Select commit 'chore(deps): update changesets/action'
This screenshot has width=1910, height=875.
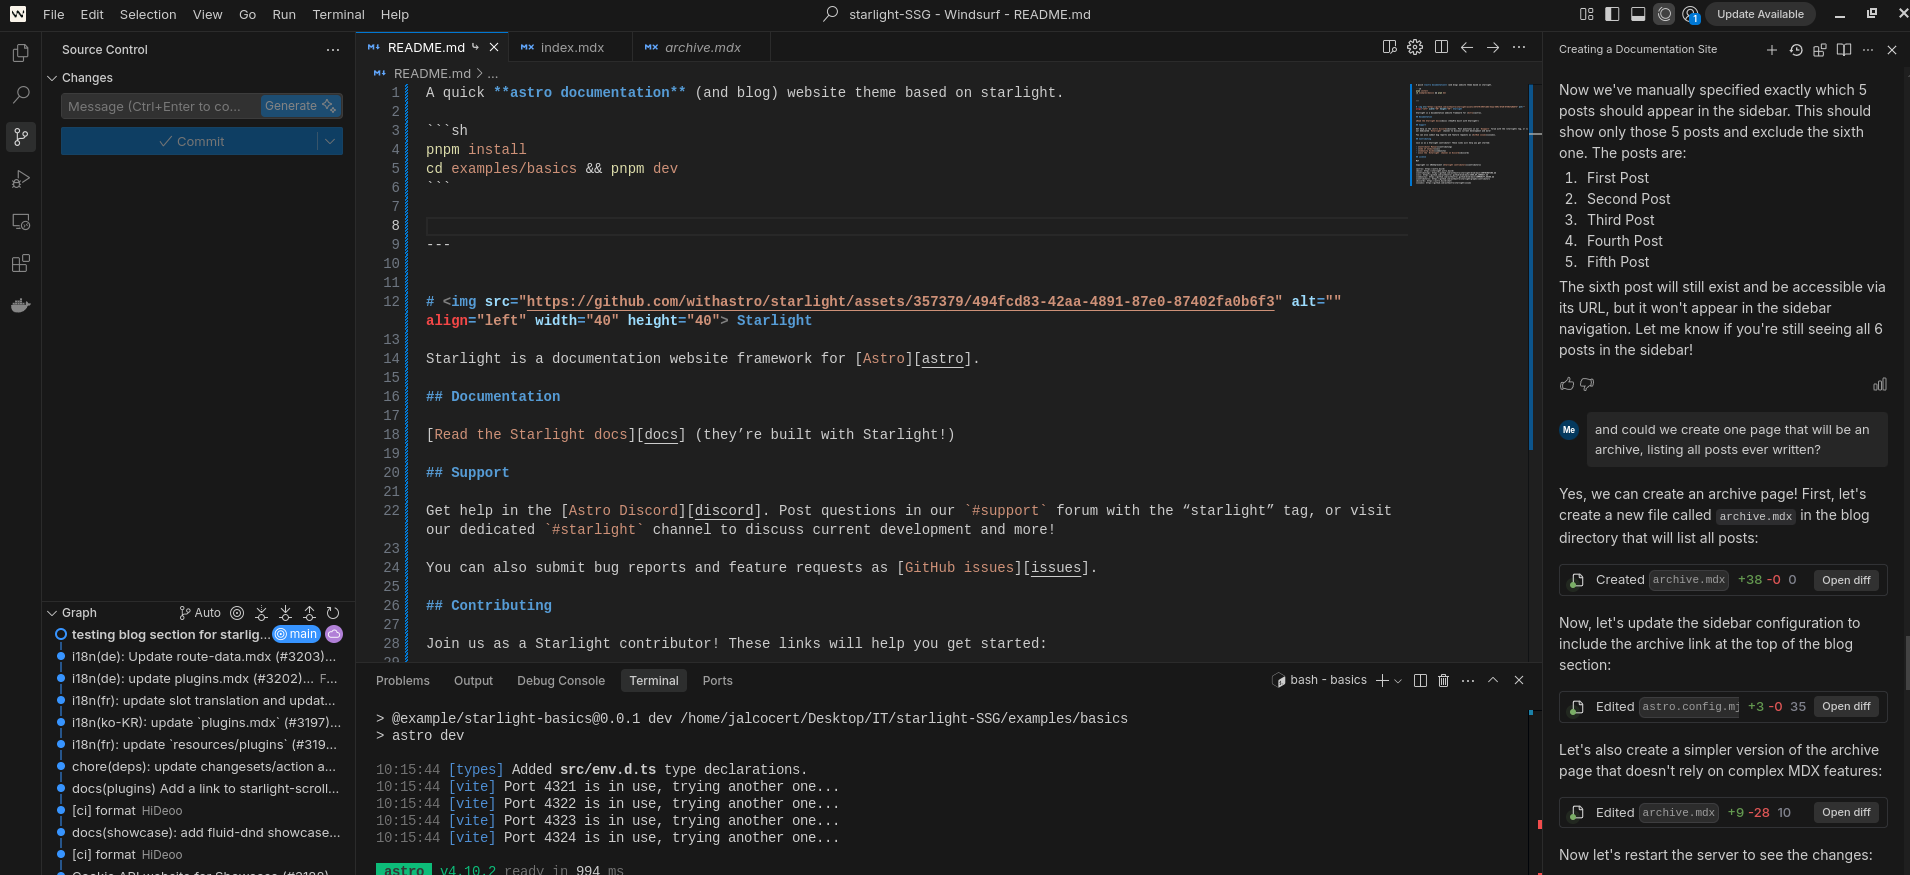click(204, 767)
